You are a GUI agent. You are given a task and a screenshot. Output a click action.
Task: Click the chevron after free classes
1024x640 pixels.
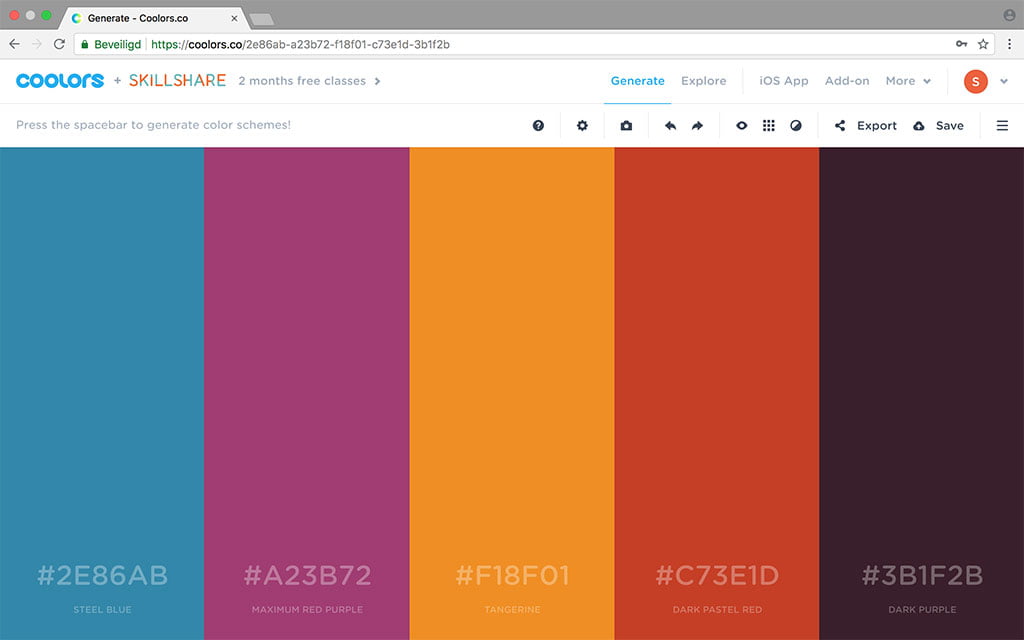377,81
